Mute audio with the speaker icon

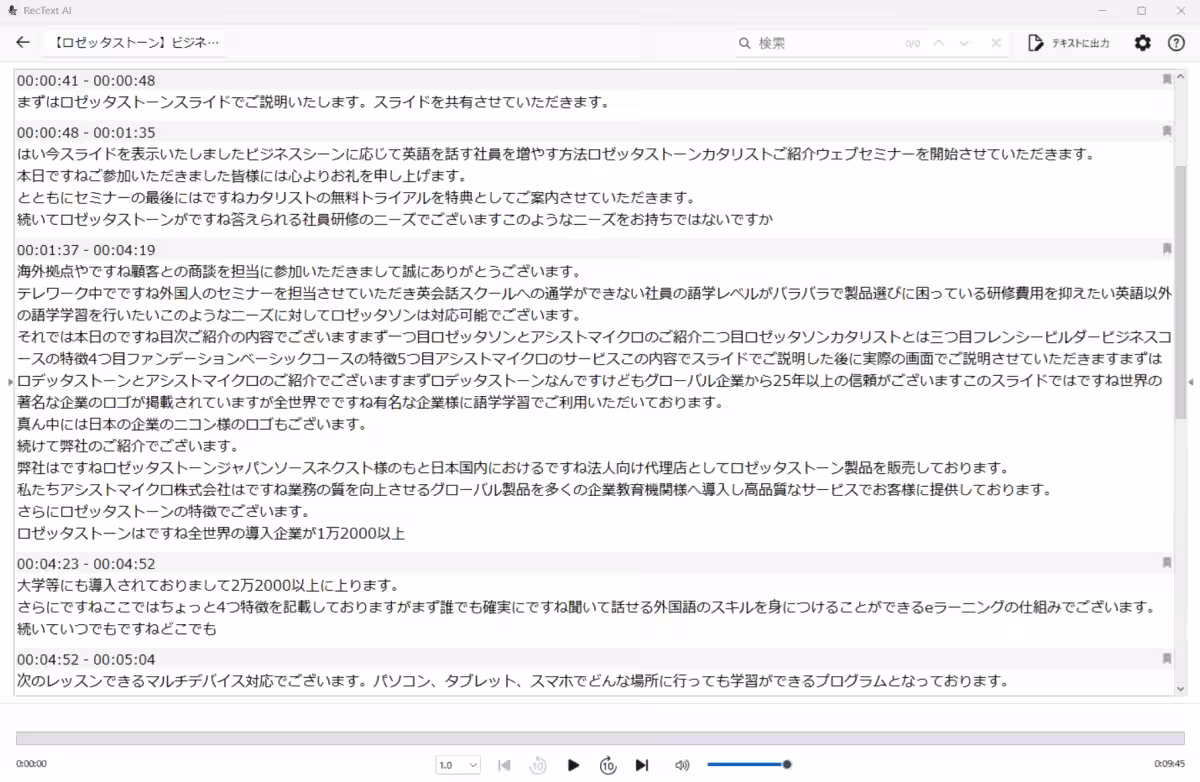point(682,765)
